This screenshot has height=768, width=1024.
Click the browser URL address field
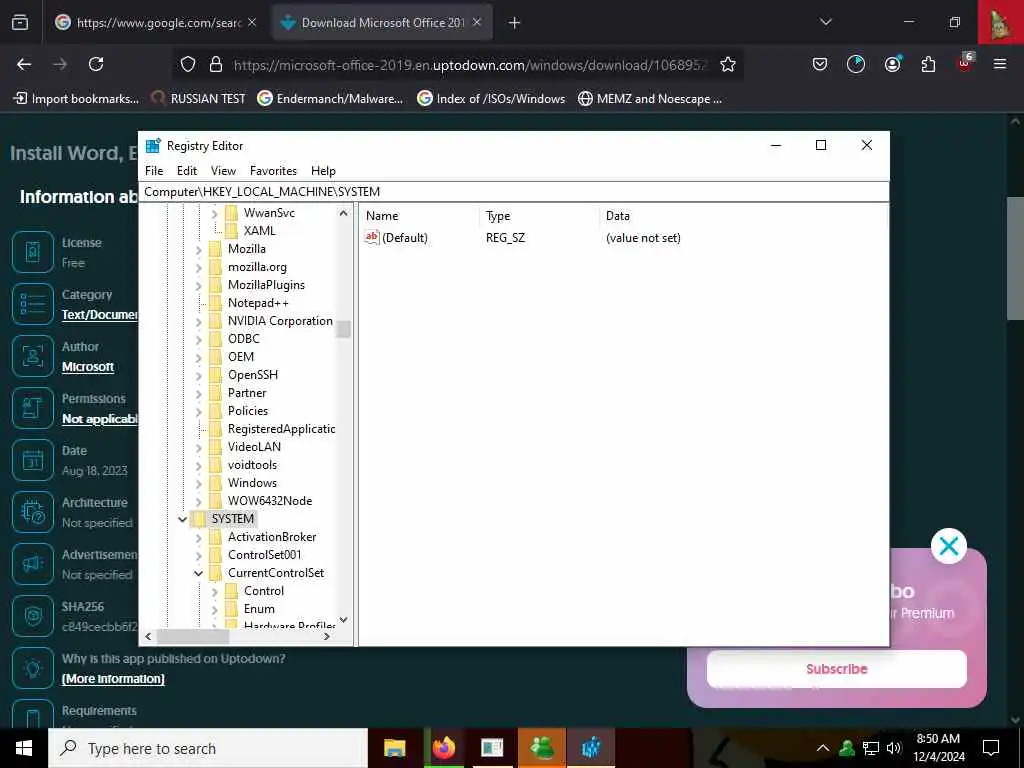tap(470, 65)
